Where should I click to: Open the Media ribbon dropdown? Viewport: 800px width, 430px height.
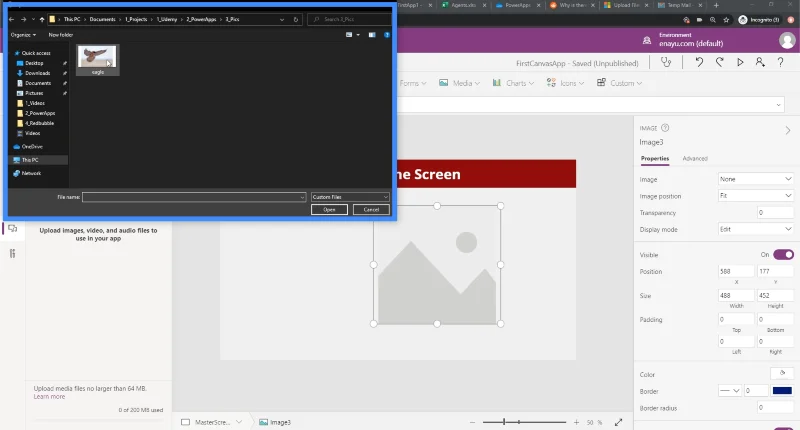point(459,83)
